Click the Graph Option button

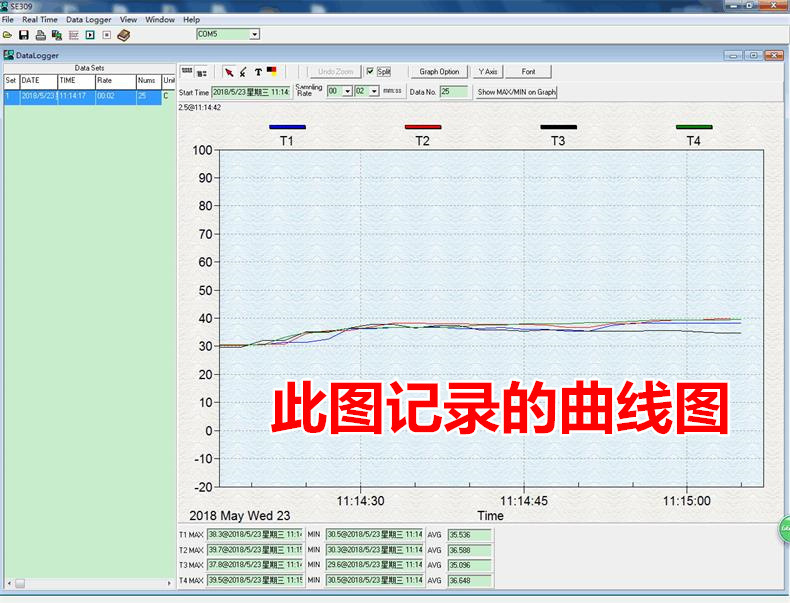pyautogui.click(x=439, y=72)
